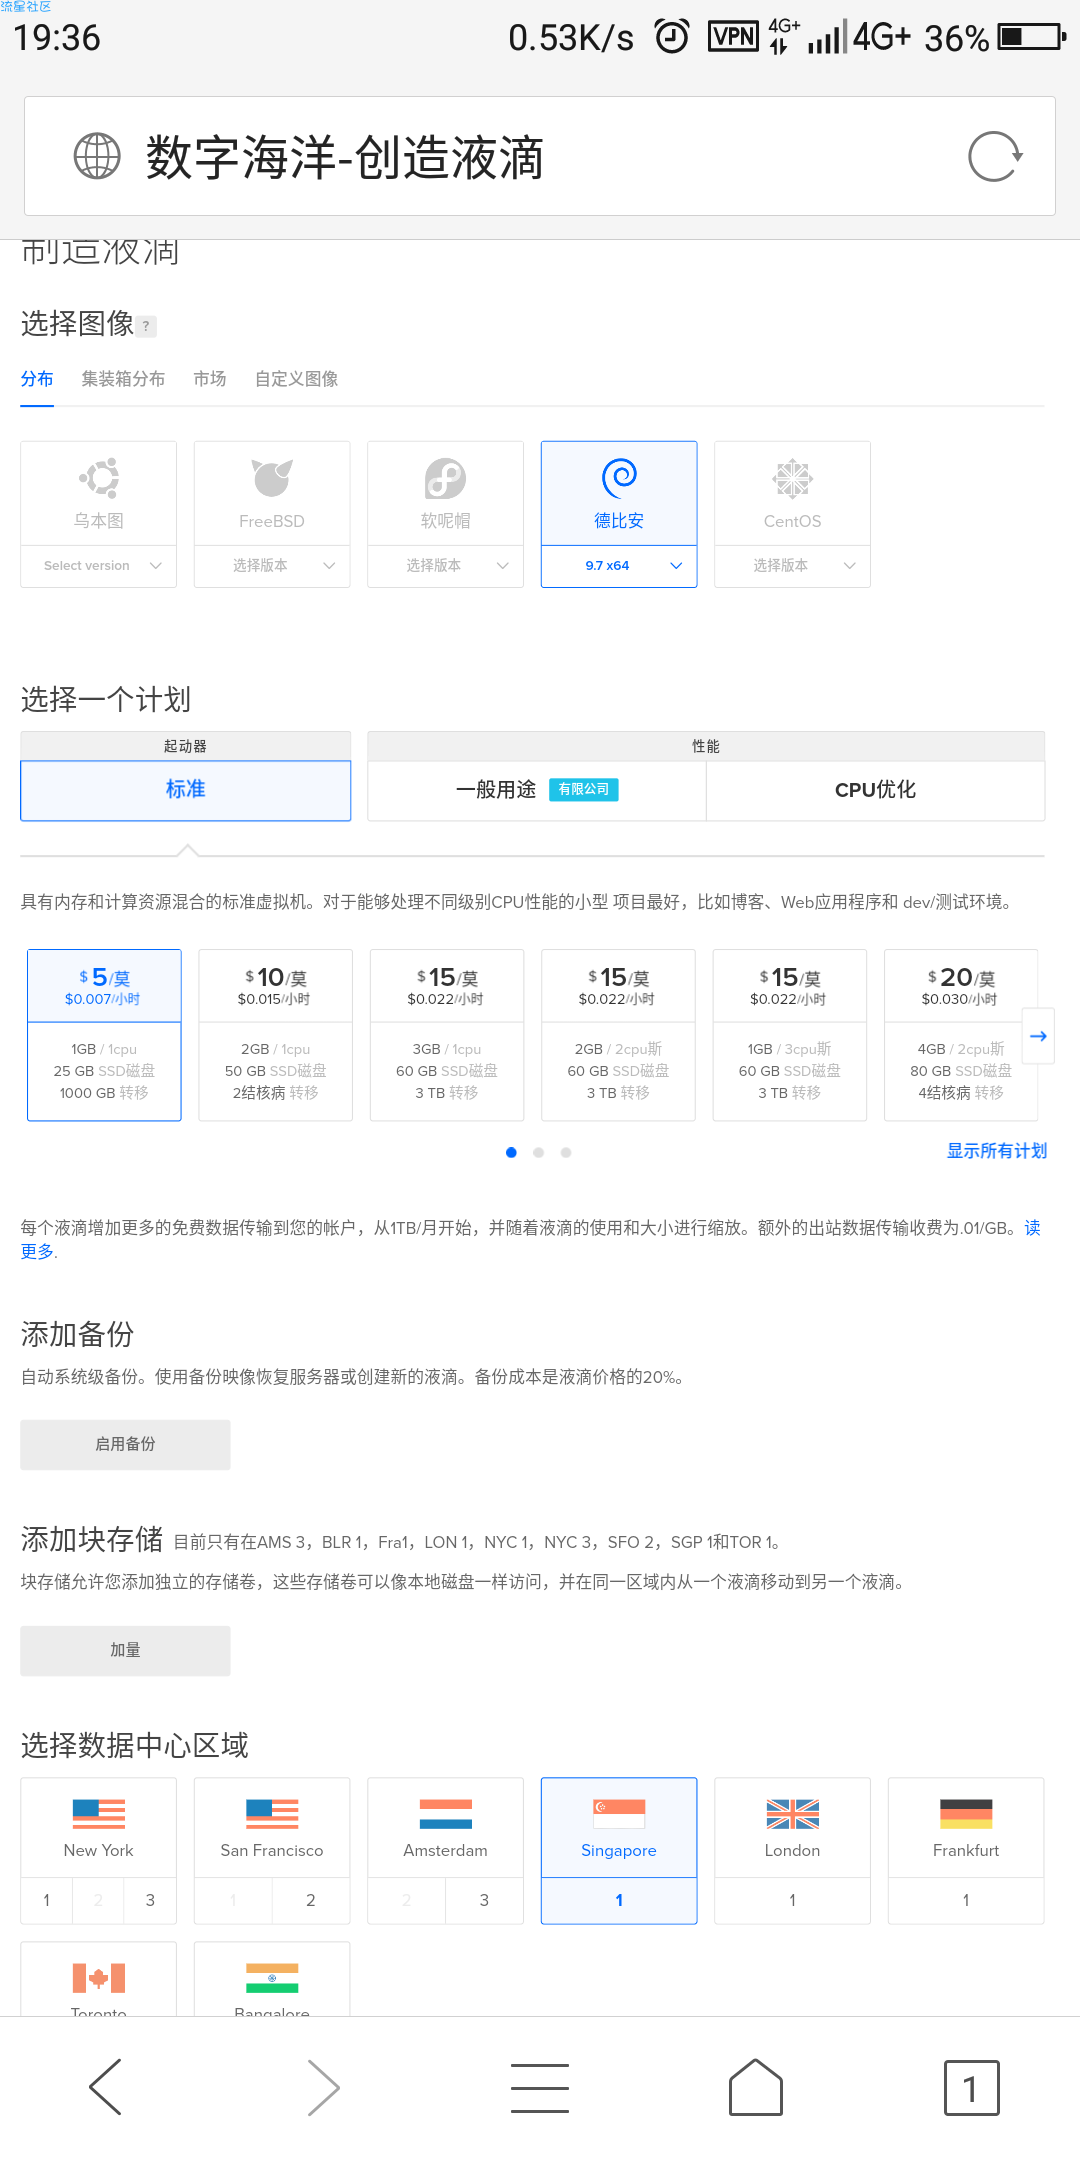Click the 加量 add volume button

point(125,1650)
